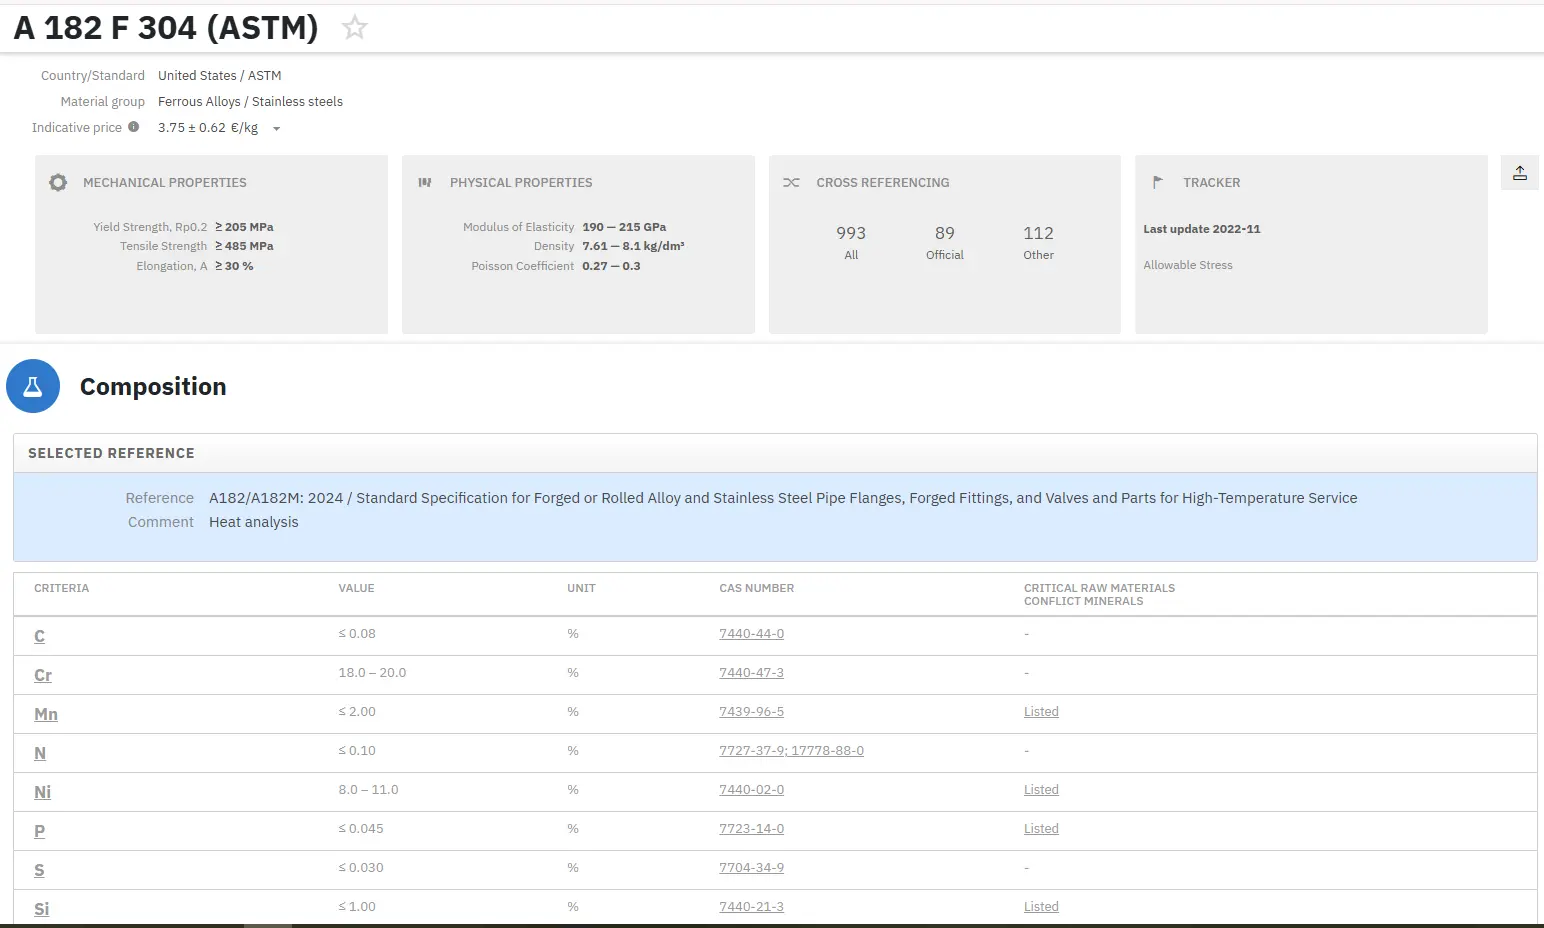Click the Tracker flag icon
Viewport: 1544px width, 928px height.
click(x=1158, y=183)
